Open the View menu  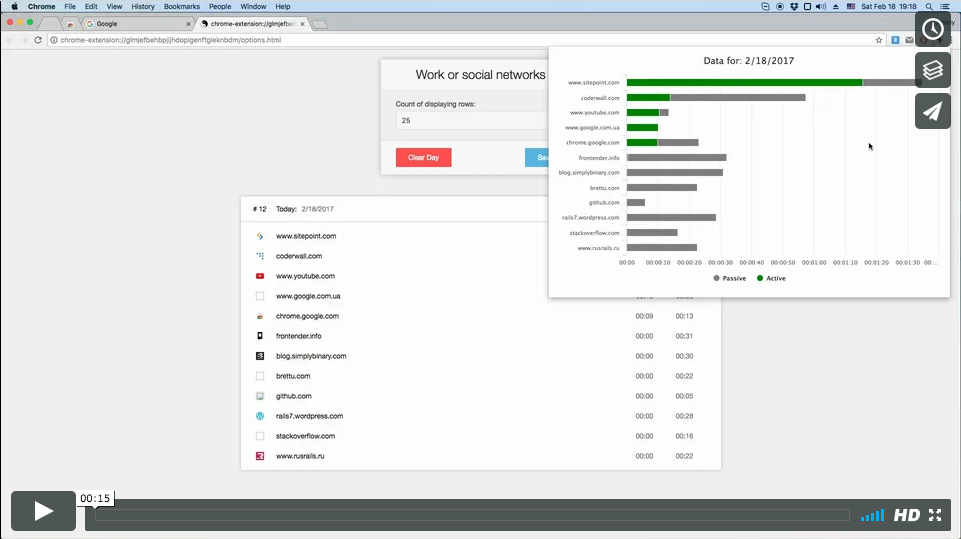(114, 6)
